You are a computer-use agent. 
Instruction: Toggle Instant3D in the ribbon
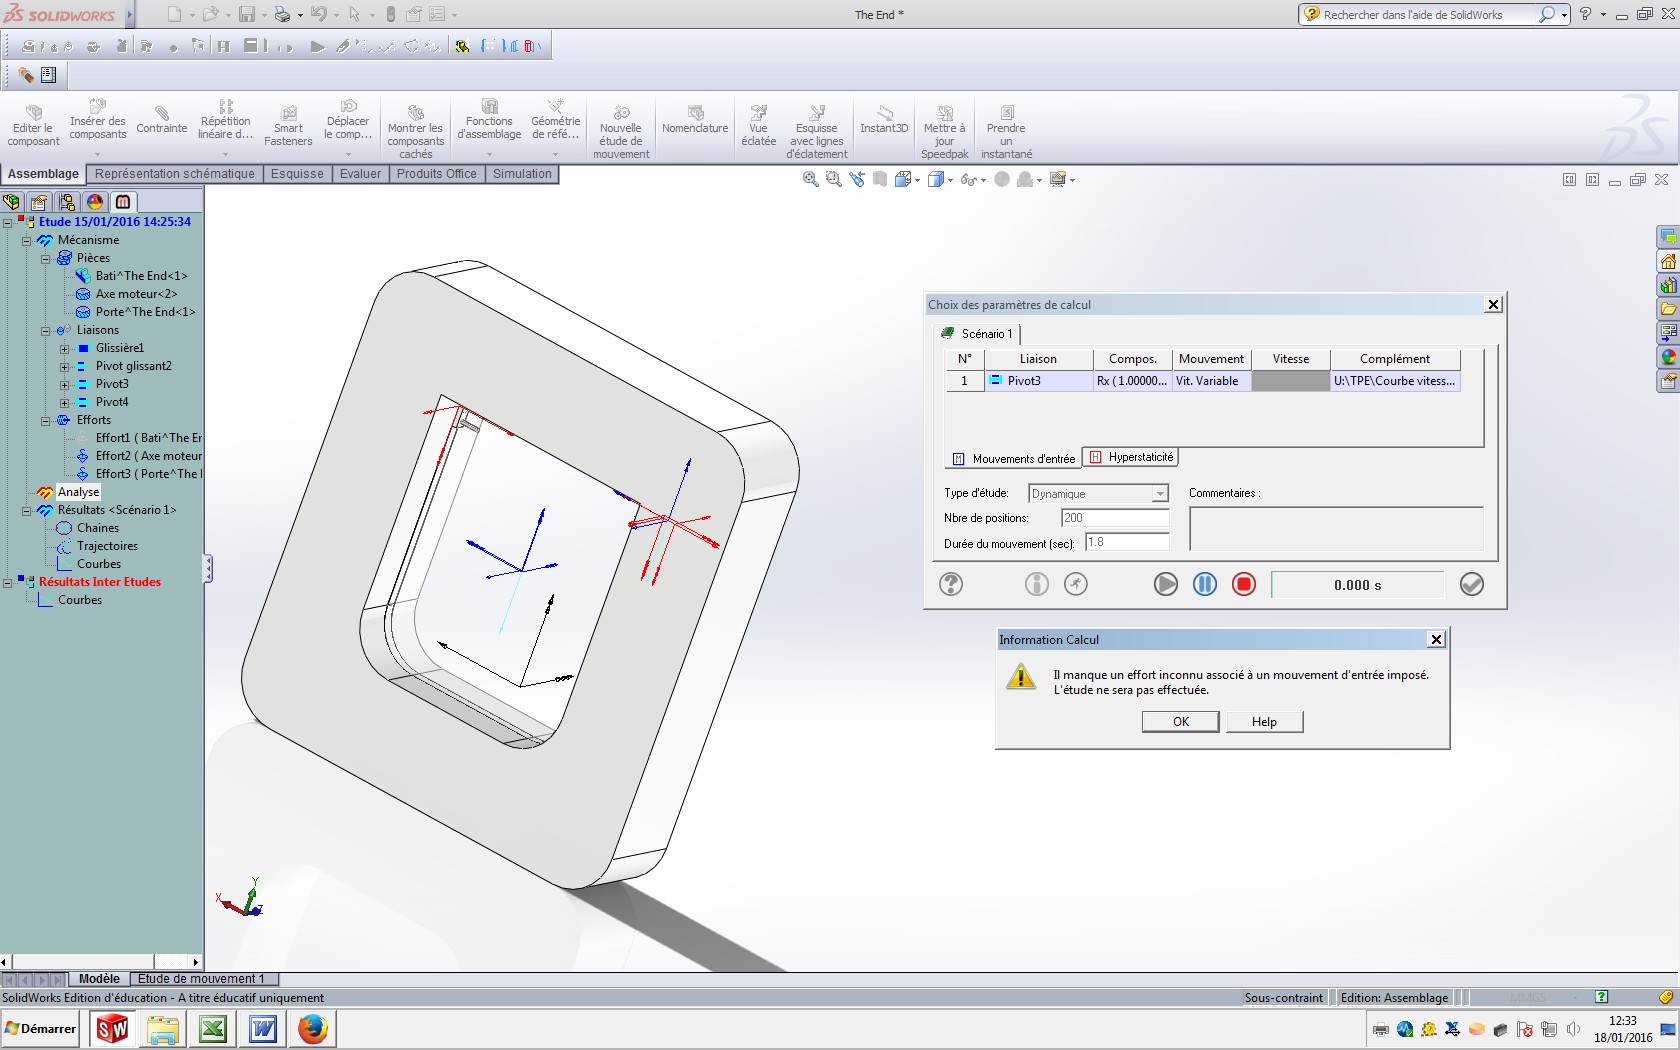click(884, 120)
